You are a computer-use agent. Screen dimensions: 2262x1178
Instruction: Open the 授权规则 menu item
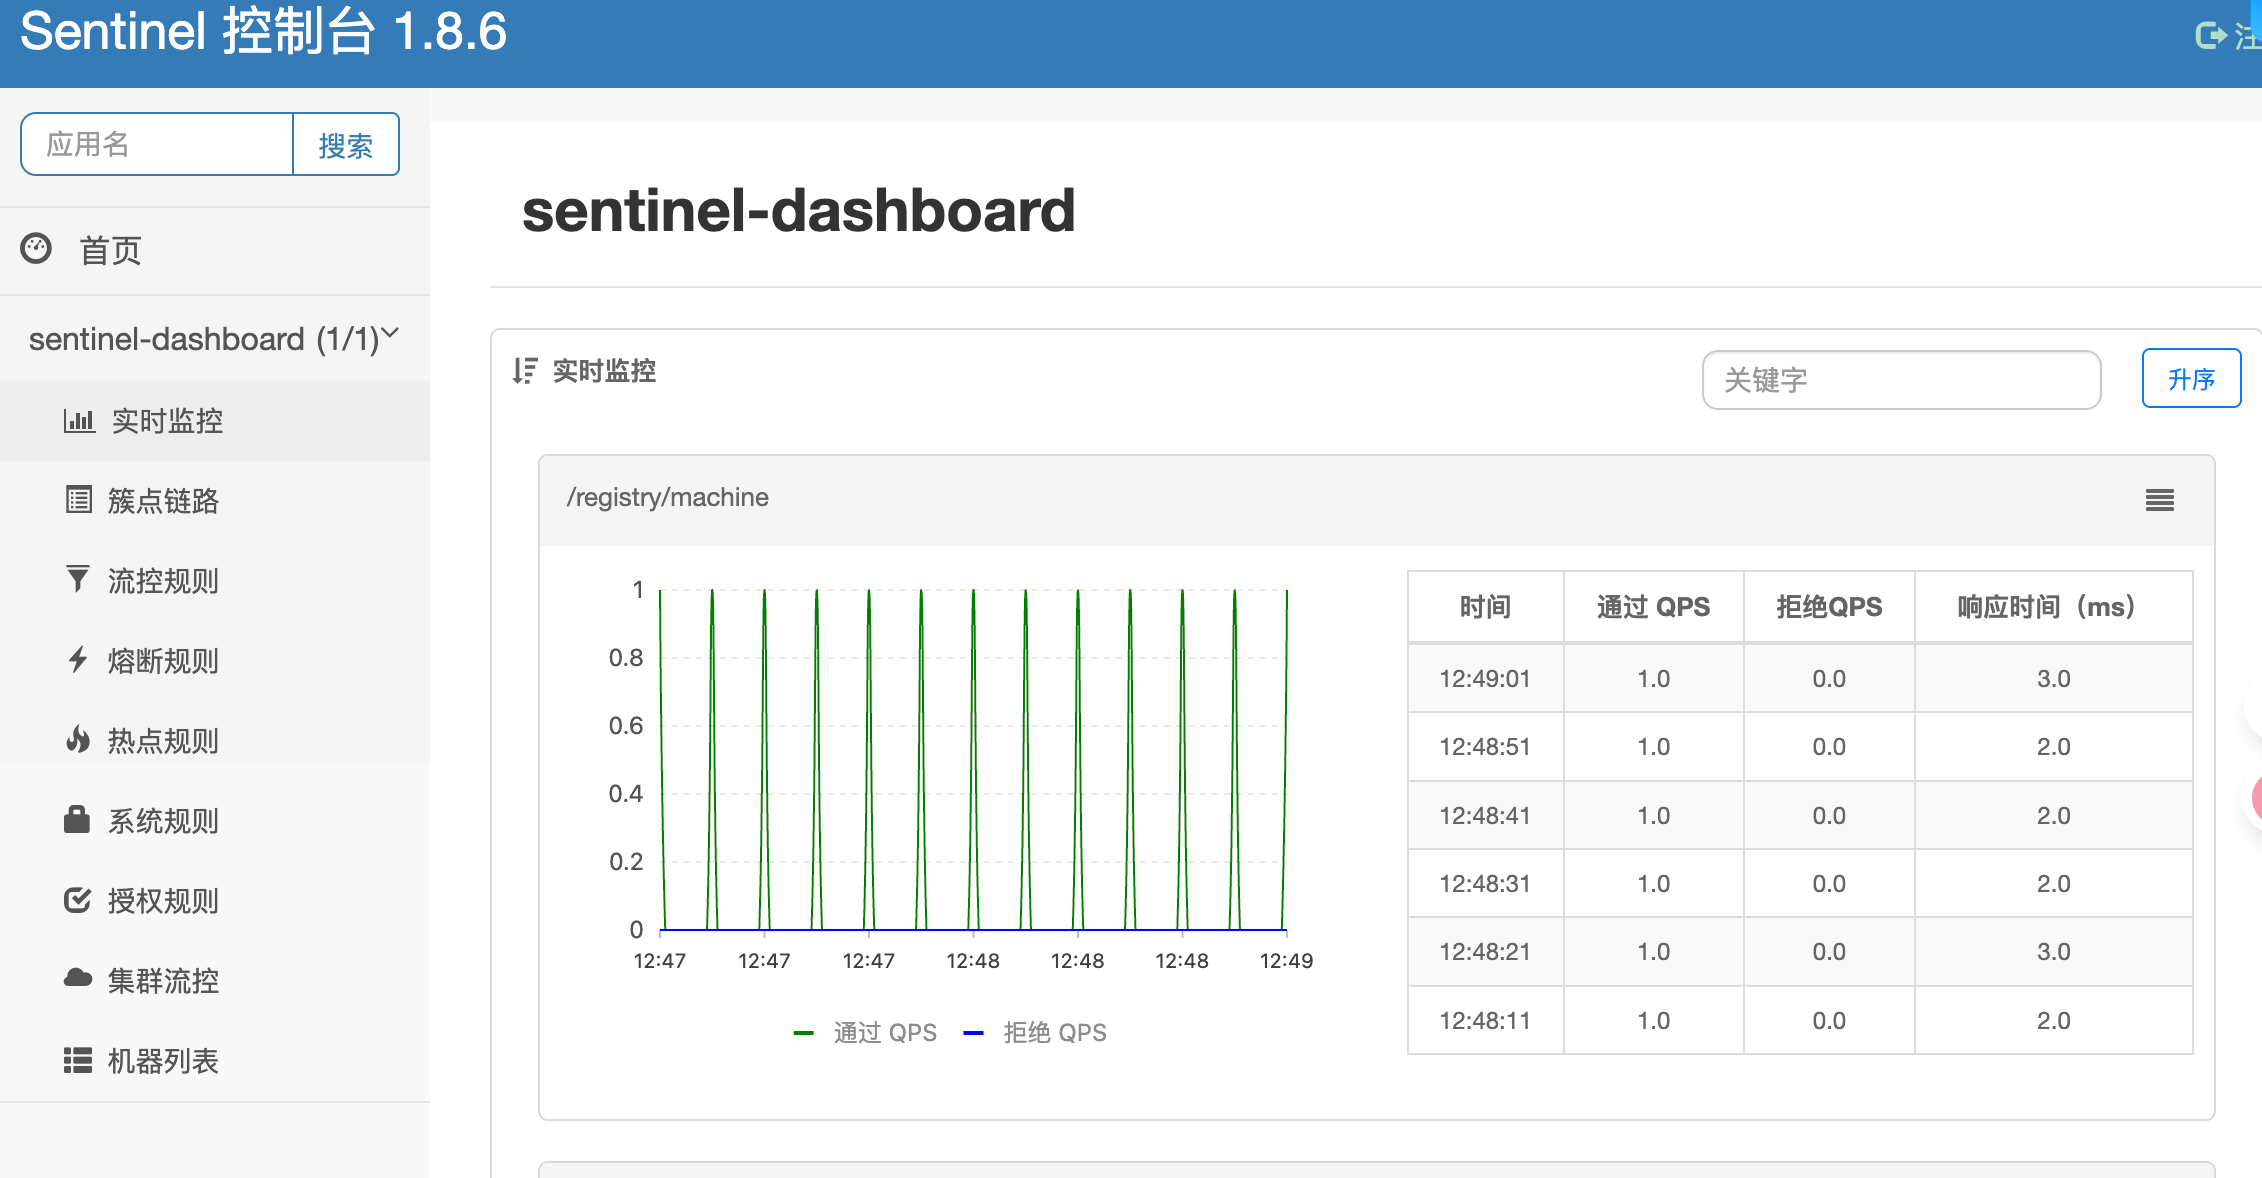pos(215,901)
